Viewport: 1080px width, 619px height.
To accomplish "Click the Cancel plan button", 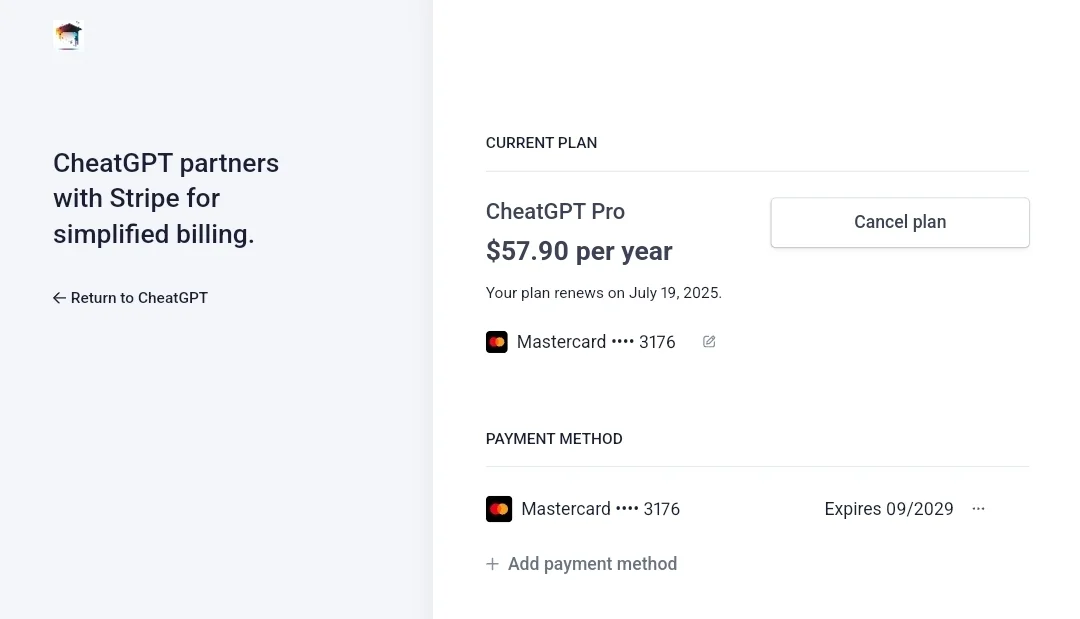I will click(x=900, y=222).
